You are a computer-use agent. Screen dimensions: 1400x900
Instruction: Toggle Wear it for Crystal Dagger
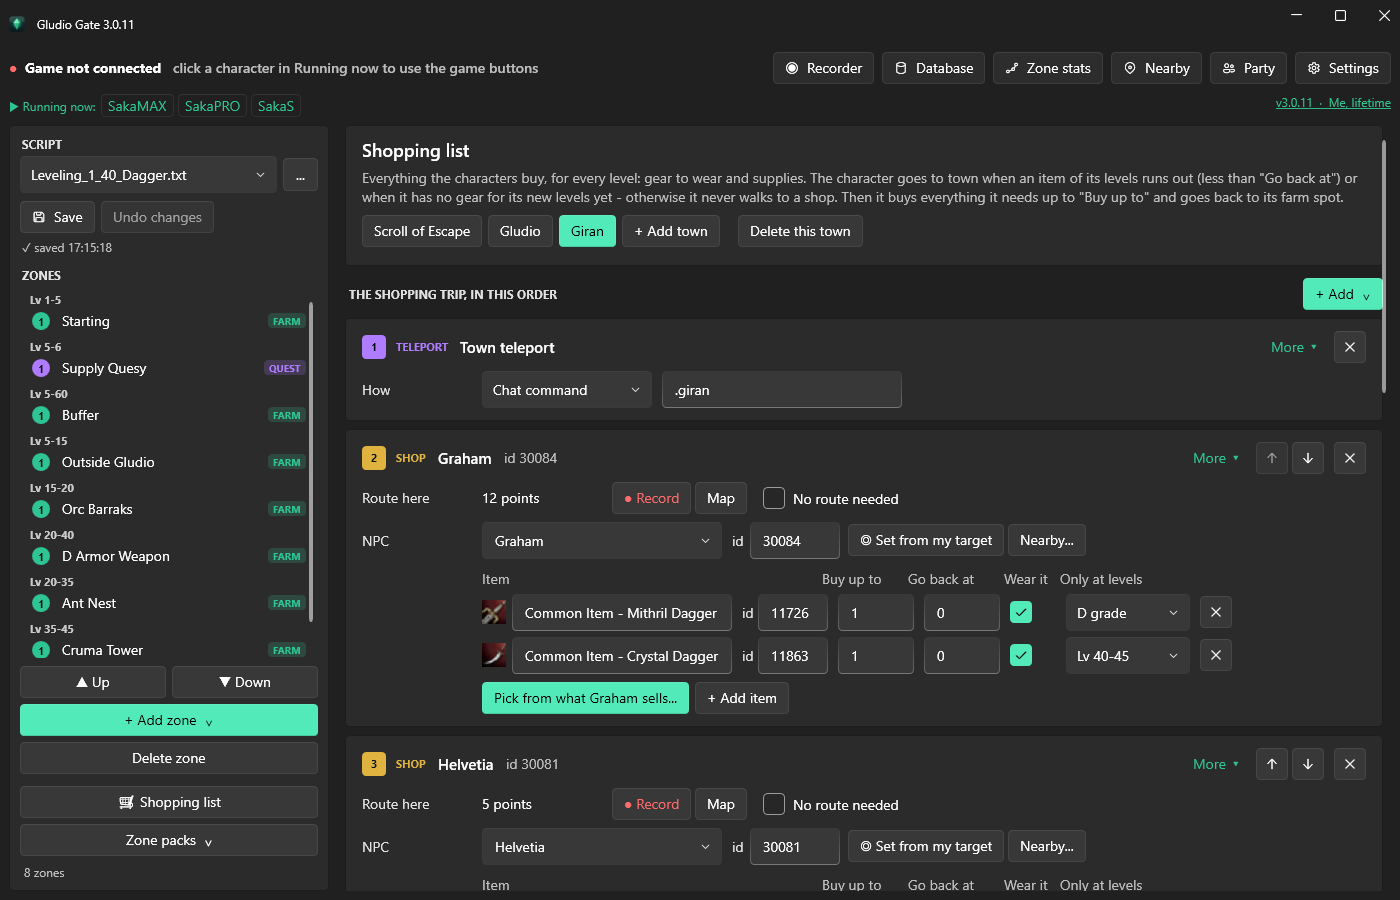point(1021,655)
